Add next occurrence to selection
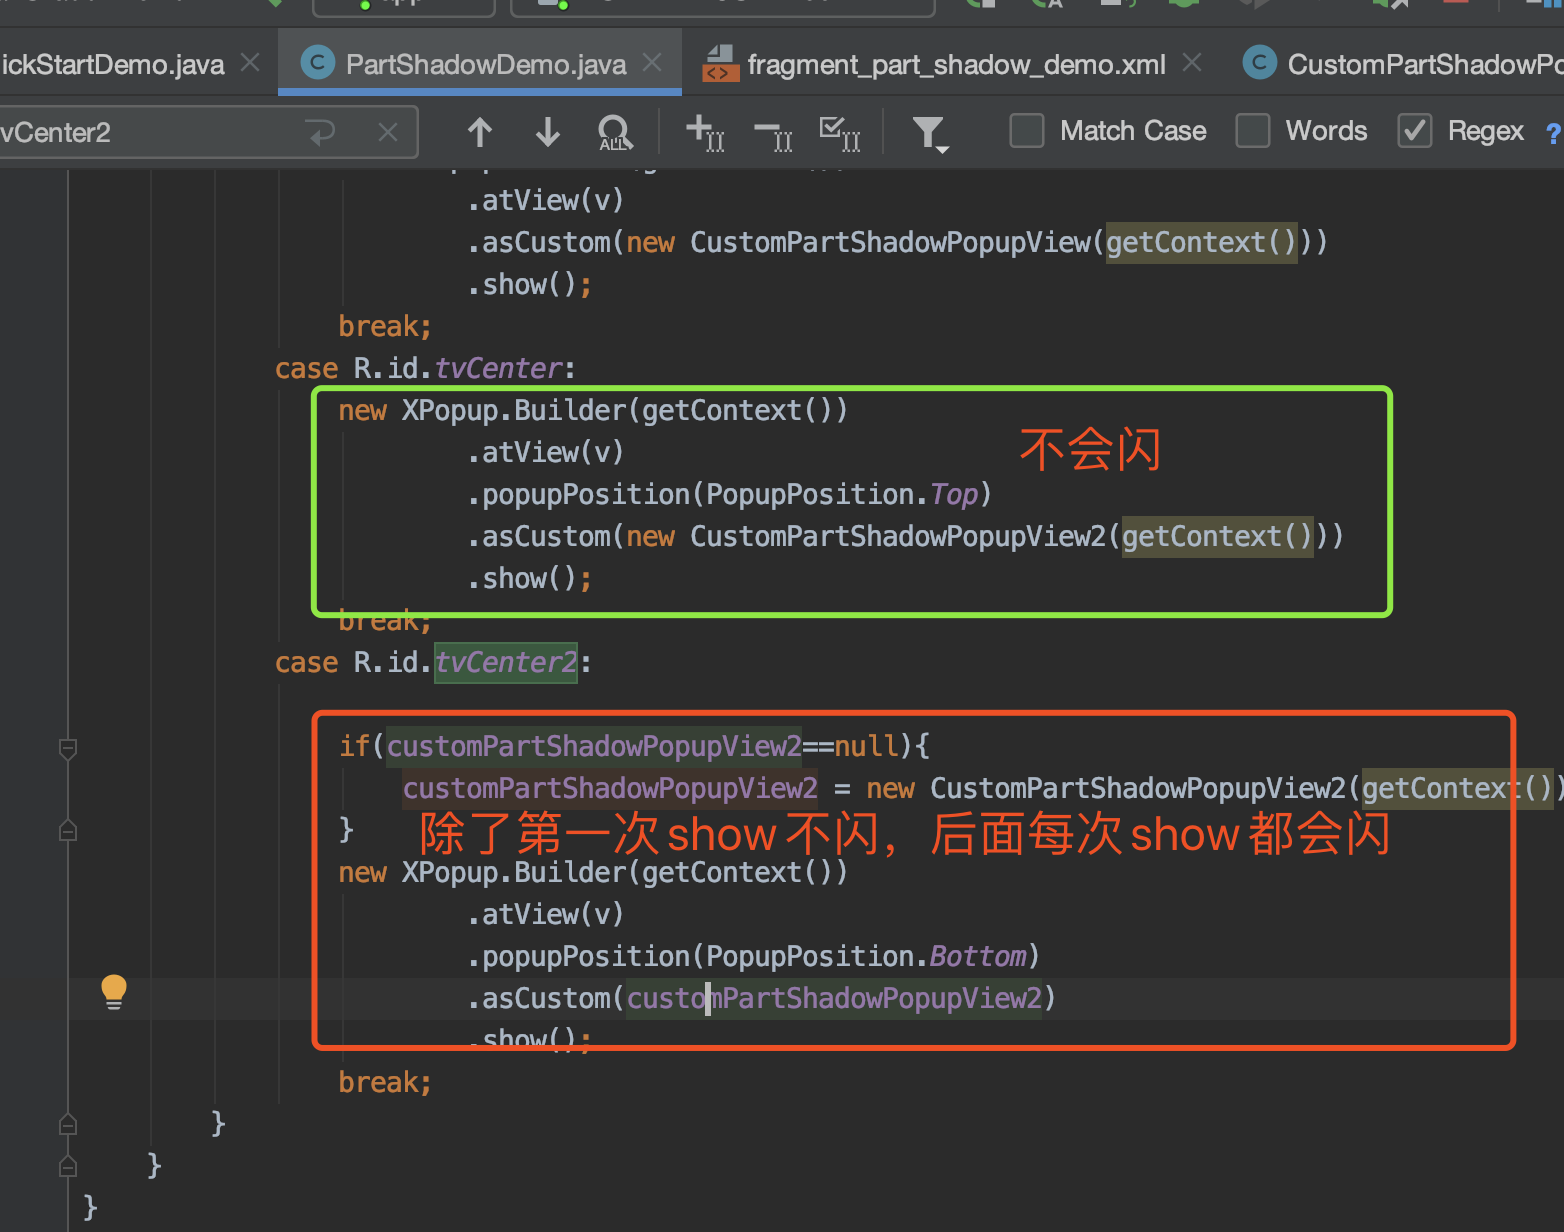The height and width of the screenshot is (1232, 1564). (x=705, y=131)
